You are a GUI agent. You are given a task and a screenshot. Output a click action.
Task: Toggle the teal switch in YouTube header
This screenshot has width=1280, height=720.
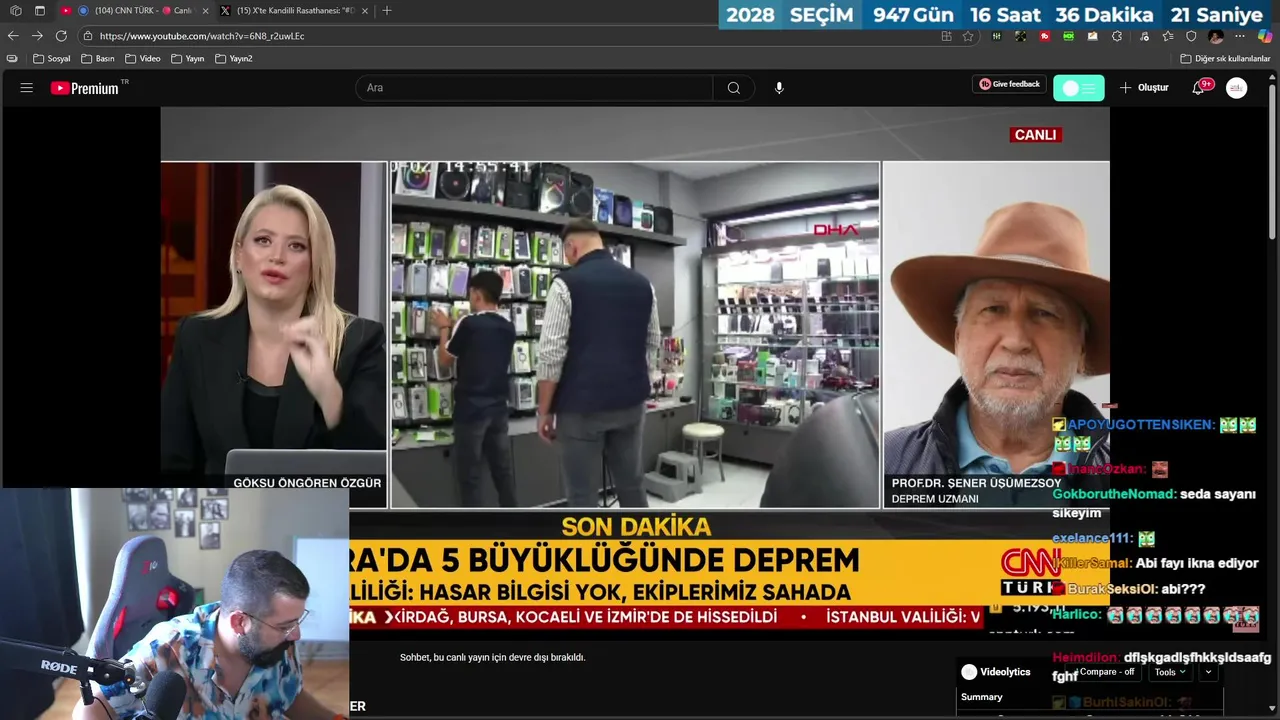[1079, 88]
